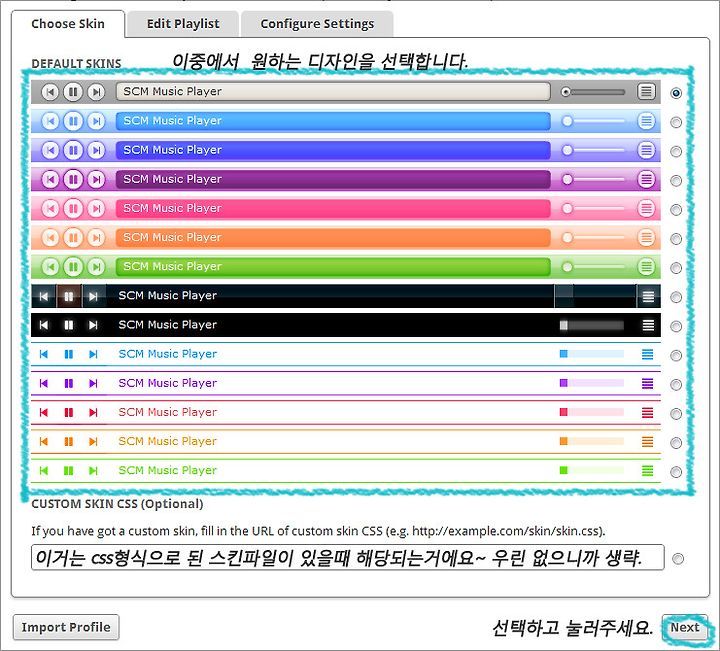The image size is (720, 651).
Task: Click pause icon on dark navy skin
Action: point(68,297)
